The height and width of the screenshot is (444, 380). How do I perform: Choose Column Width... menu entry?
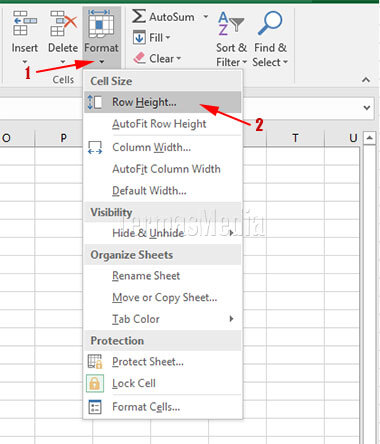[x=163, y=147]
